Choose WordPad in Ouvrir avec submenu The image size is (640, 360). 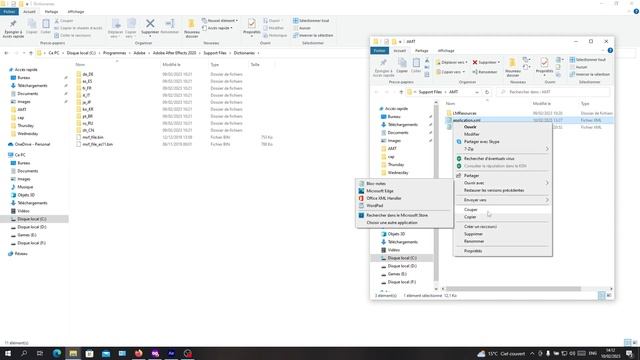404,206
